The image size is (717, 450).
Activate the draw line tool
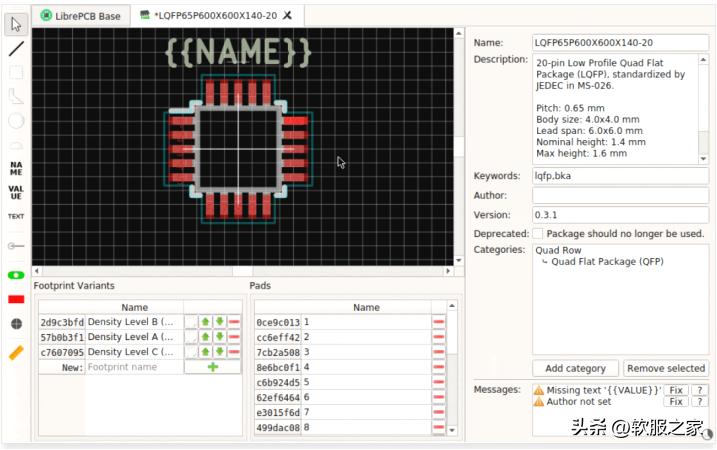16,48
